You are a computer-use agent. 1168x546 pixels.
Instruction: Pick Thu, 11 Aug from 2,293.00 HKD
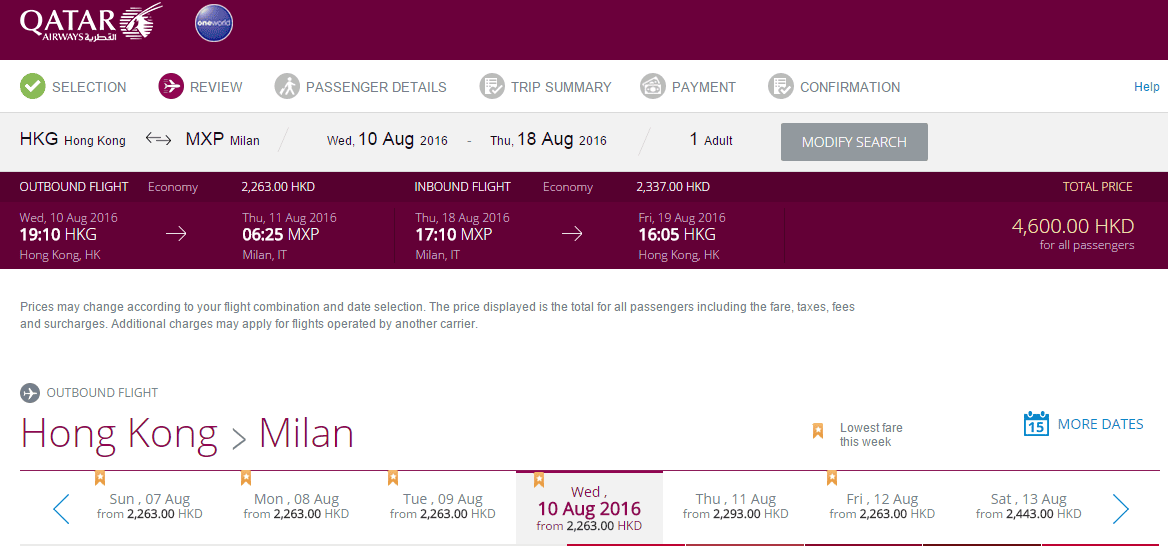(x=735, y=506)
